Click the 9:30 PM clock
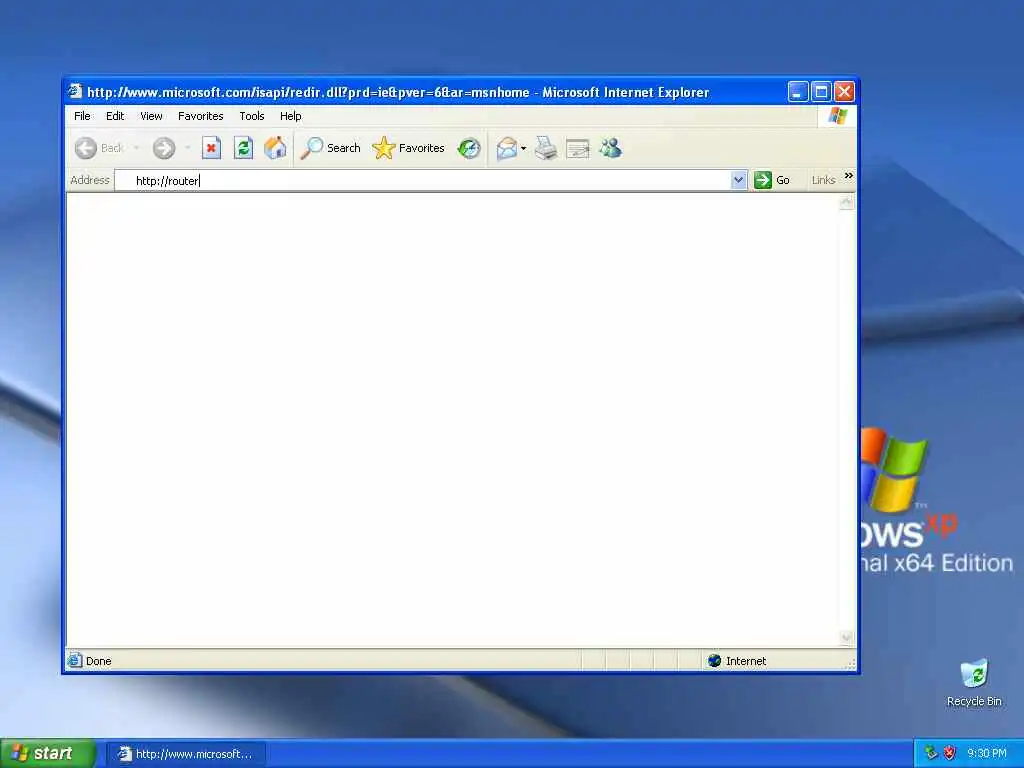The height and width of the screenshot is (768, 1024). click(x=987, y=753)
